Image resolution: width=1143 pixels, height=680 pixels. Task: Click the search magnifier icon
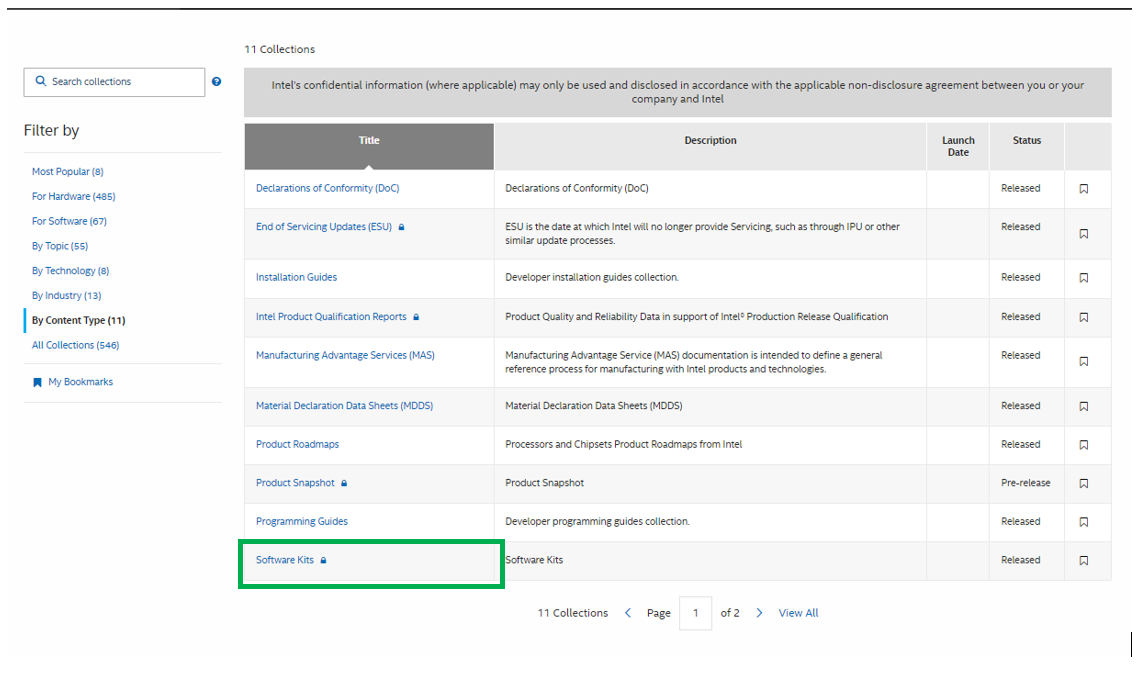[x=41, y=81]
